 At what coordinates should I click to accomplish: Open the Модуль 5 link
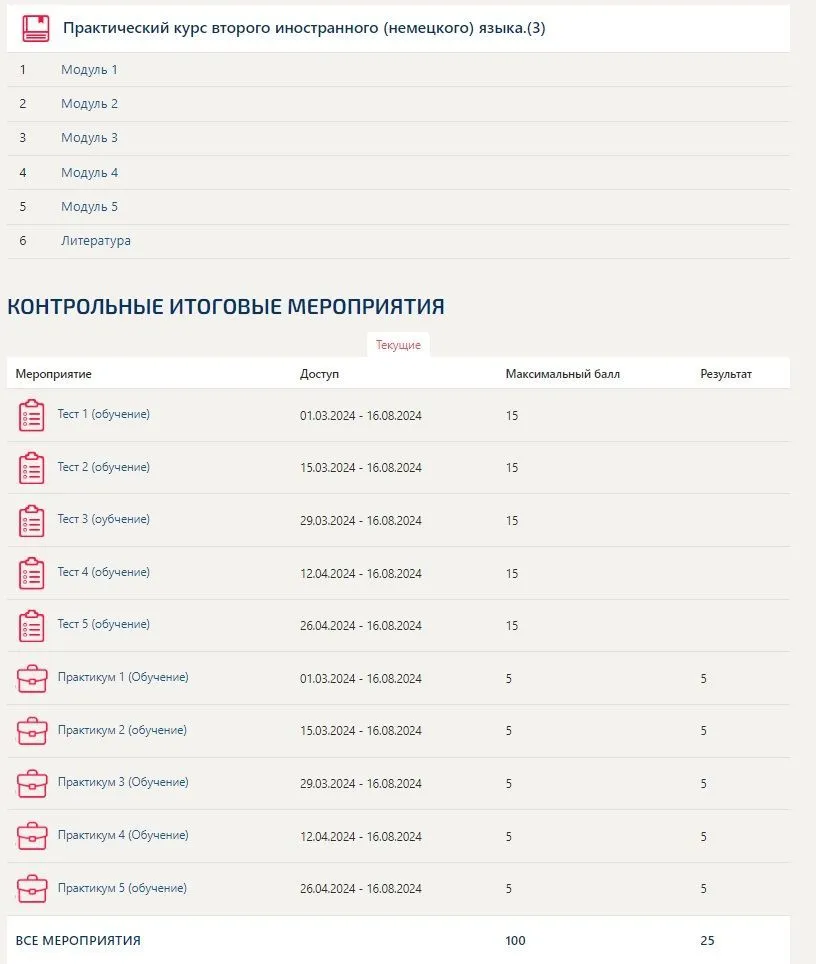(89, 207)
